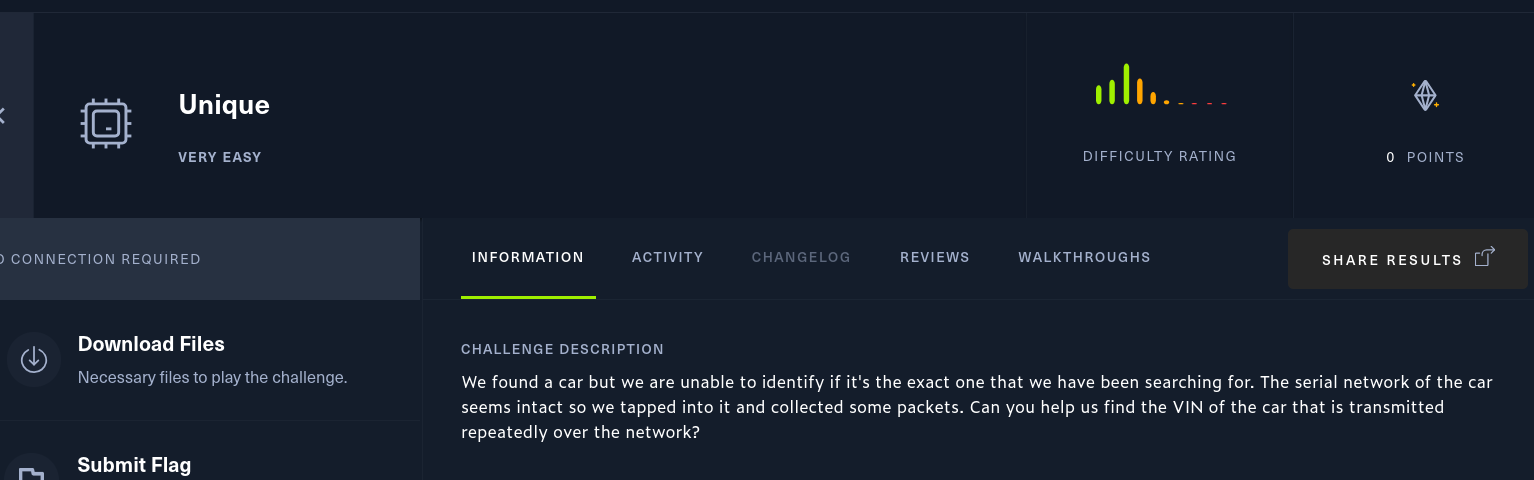1534x480 pixels.
Task: Click the points diamond gem icon
Action: point(1425,95)
